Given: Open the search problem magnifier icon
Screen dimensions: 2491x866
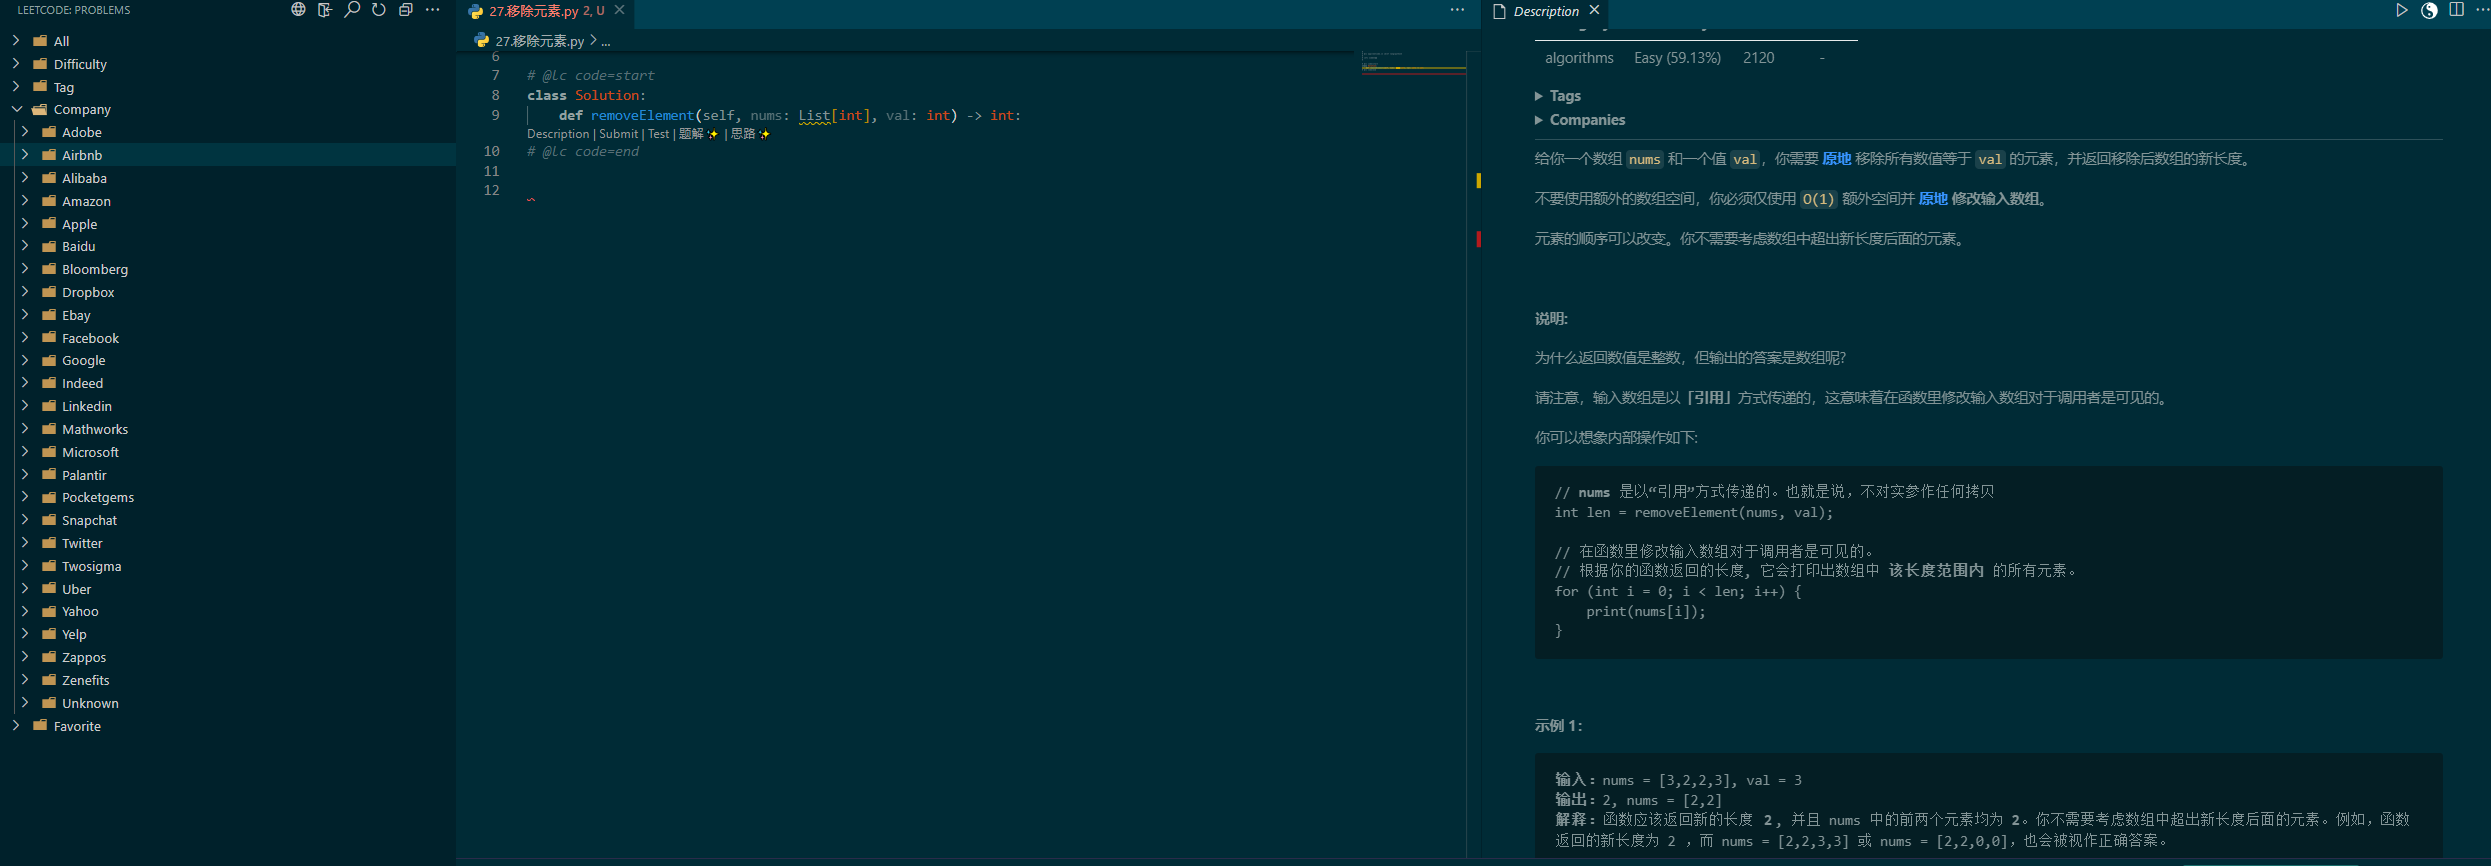Looking at the screenshot, I should coord(352,10).
